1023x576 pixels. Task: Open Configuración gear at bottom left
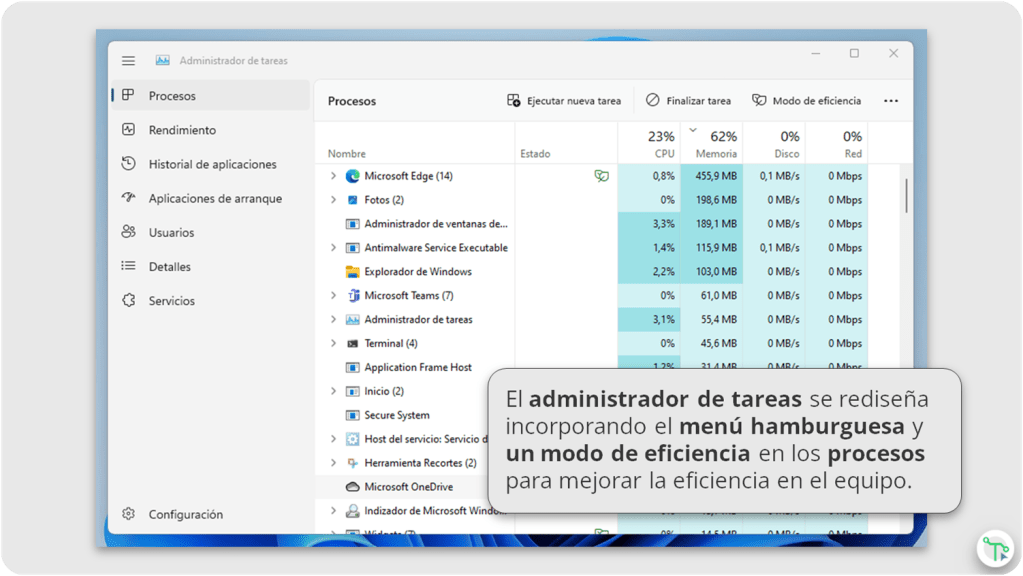point(128,514)
